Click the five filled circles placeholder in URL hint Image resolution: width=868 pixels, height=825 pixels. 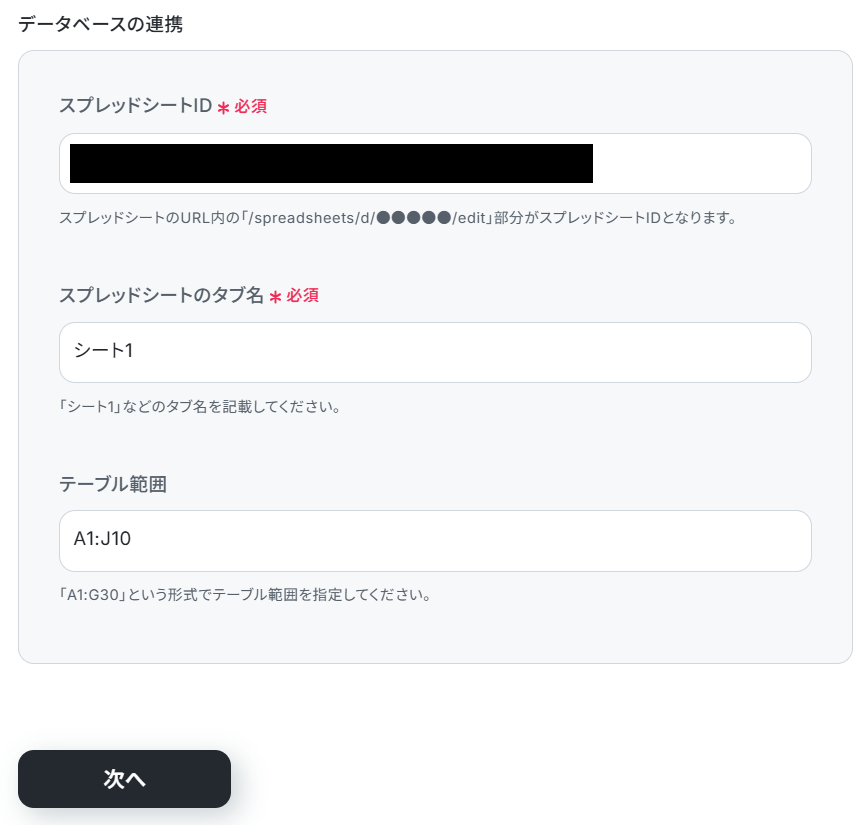(x=414, y=218)
